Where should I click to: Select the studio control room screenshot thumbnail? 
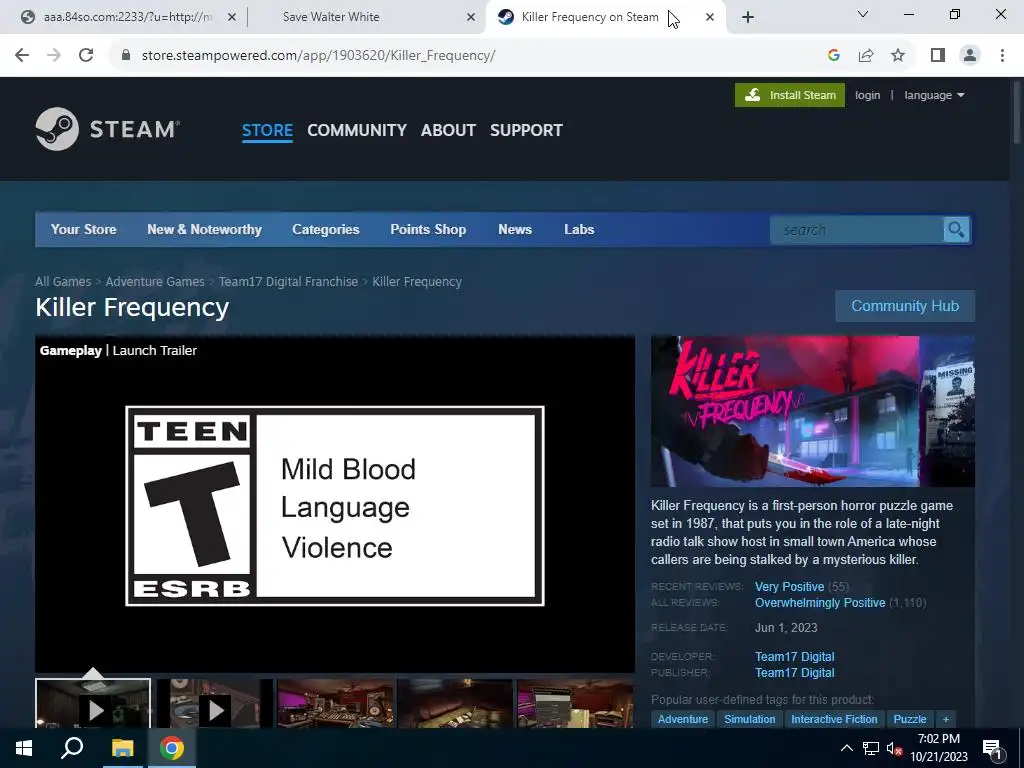click(335, 704)
